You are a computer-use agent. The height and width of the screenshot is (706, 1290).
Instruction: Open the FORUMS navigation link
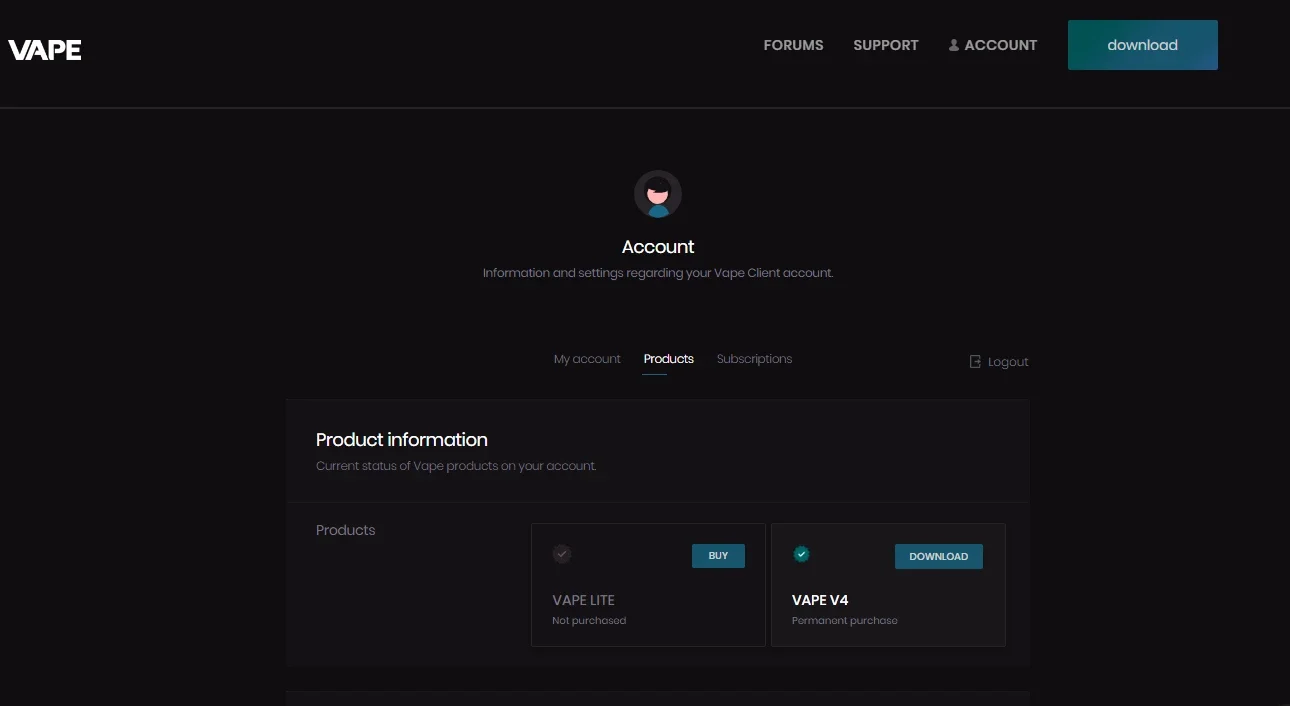point(793,45)
